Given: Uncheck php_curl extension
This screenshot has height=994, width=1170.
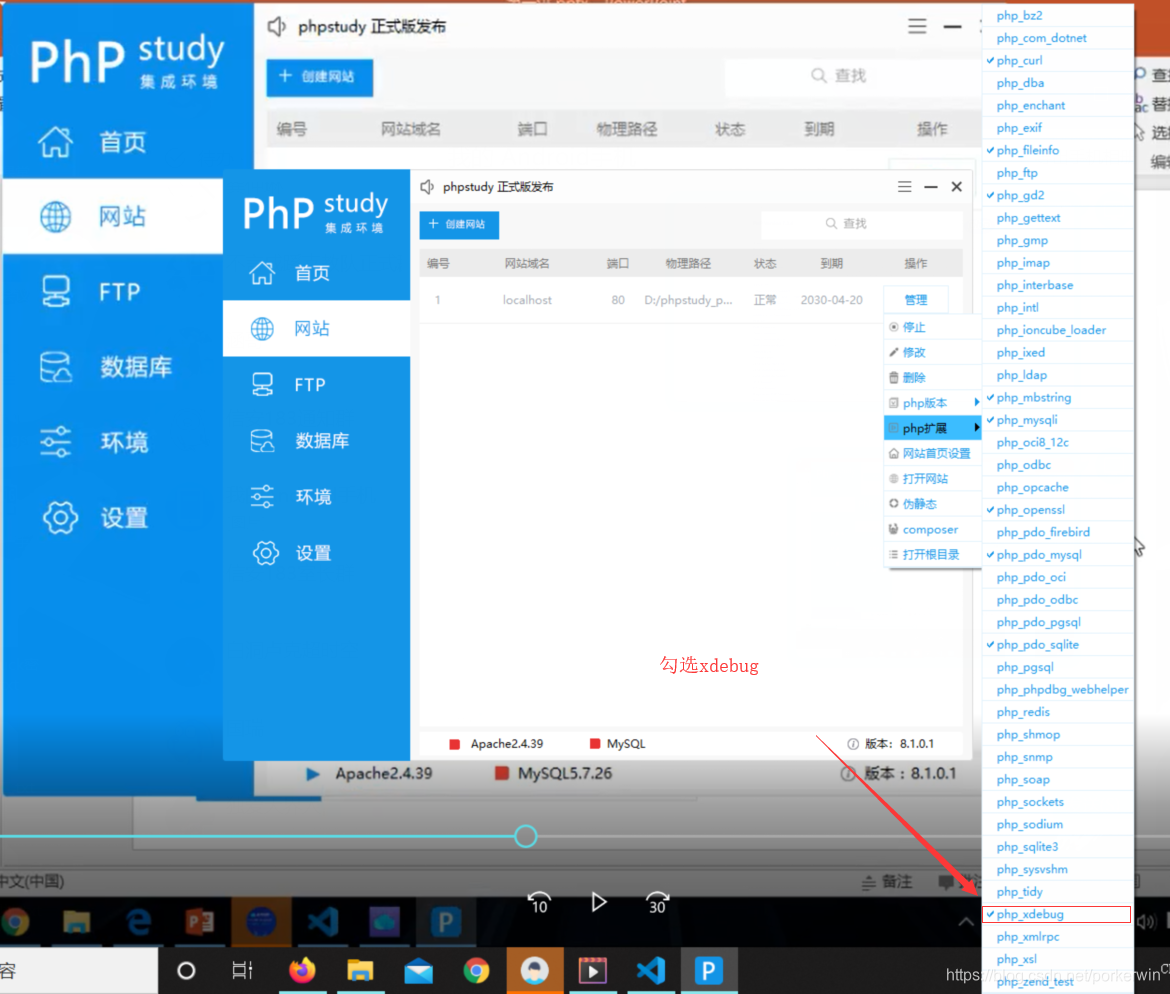Looking at the screenshot, I should 1057,60.
